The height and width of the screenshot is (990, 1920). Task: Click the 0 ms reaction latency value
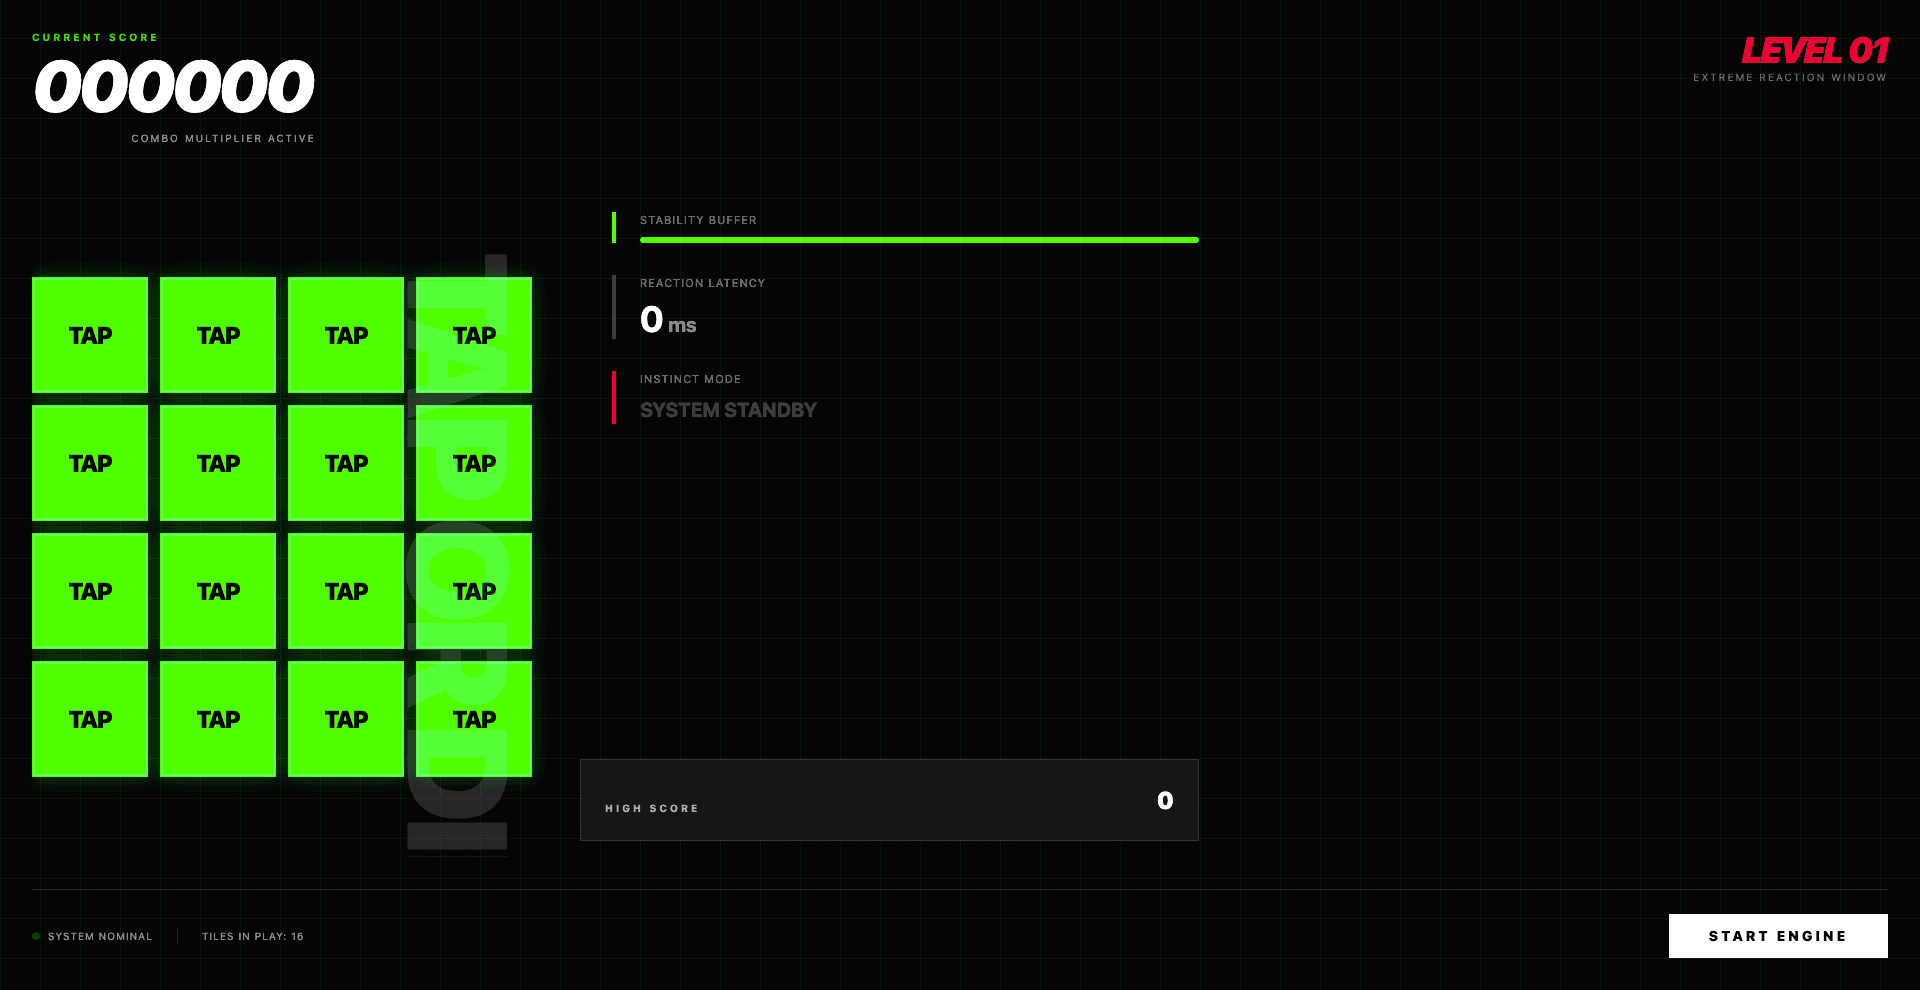pos(668,320)
